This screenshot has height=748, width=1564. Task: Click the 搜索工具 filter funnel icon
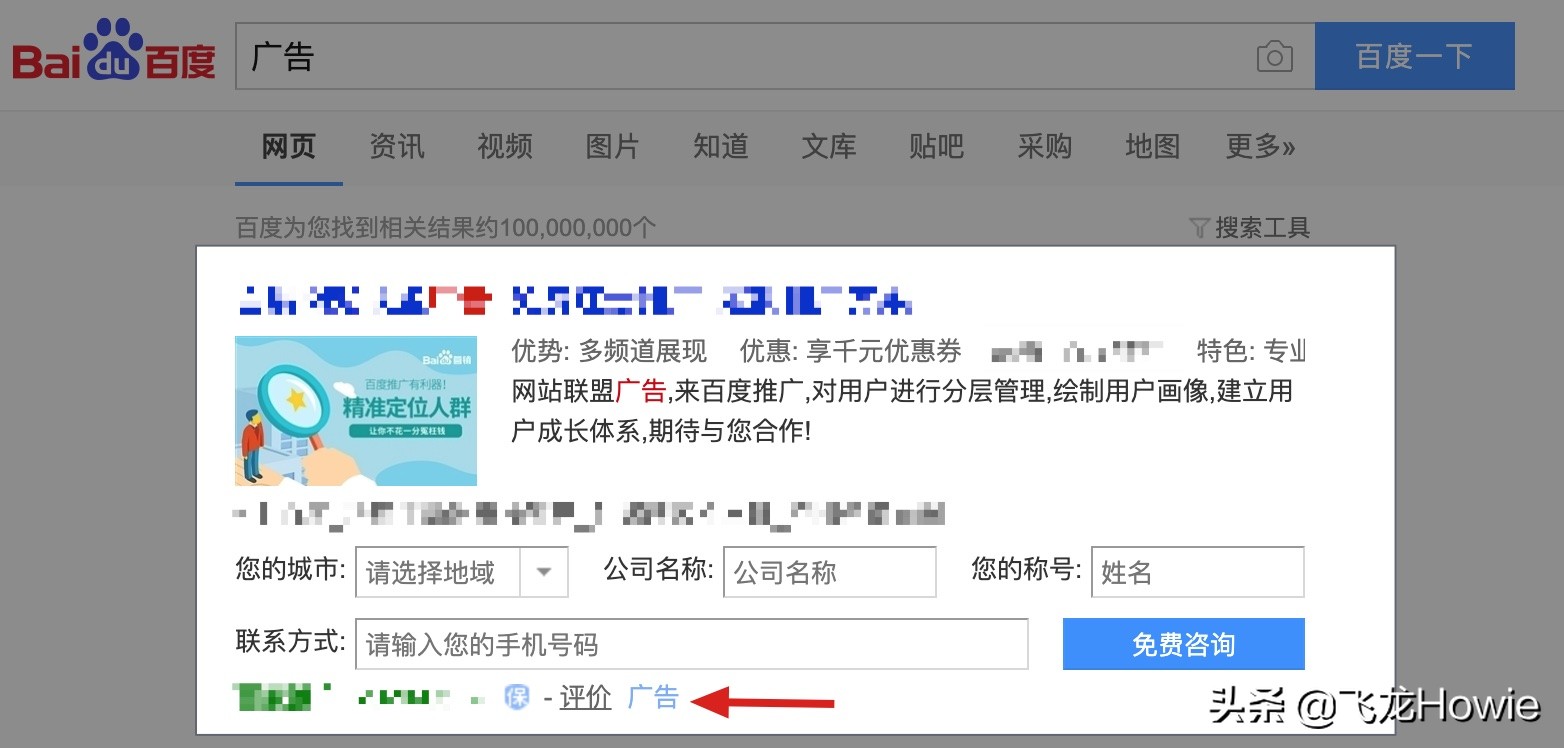(x=1200, y=228)
